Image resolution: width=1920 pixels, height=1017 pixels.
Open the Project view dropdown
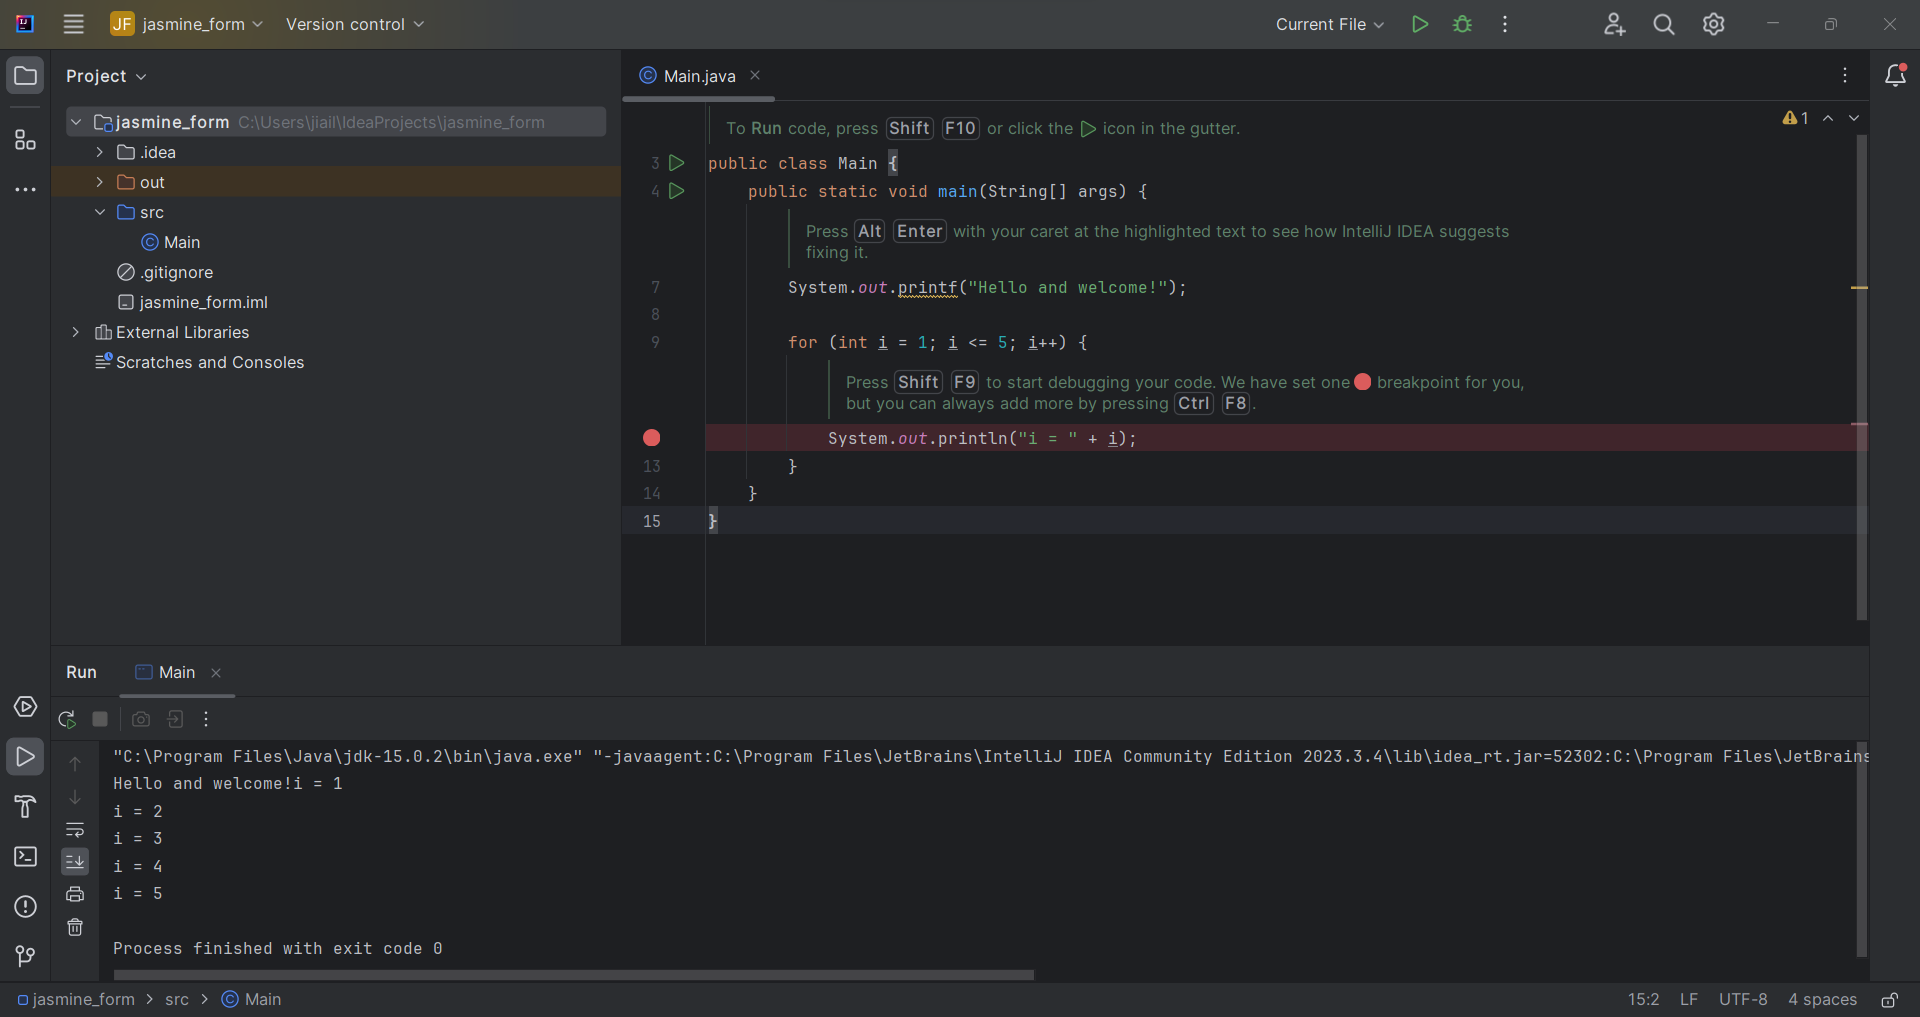106,76
